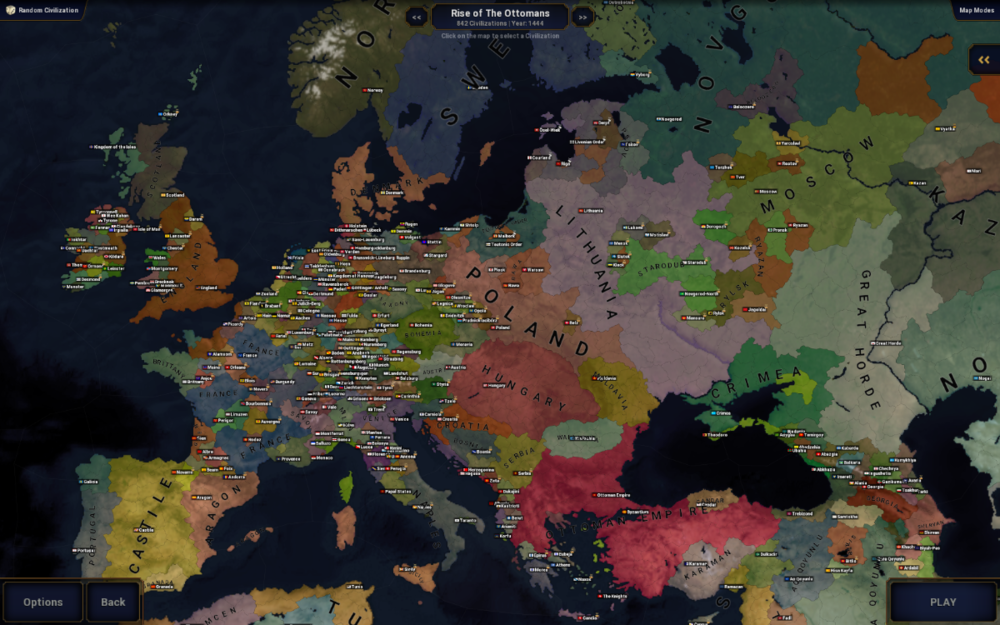Go to the previous scenario with left arrows

click(416, 17)
